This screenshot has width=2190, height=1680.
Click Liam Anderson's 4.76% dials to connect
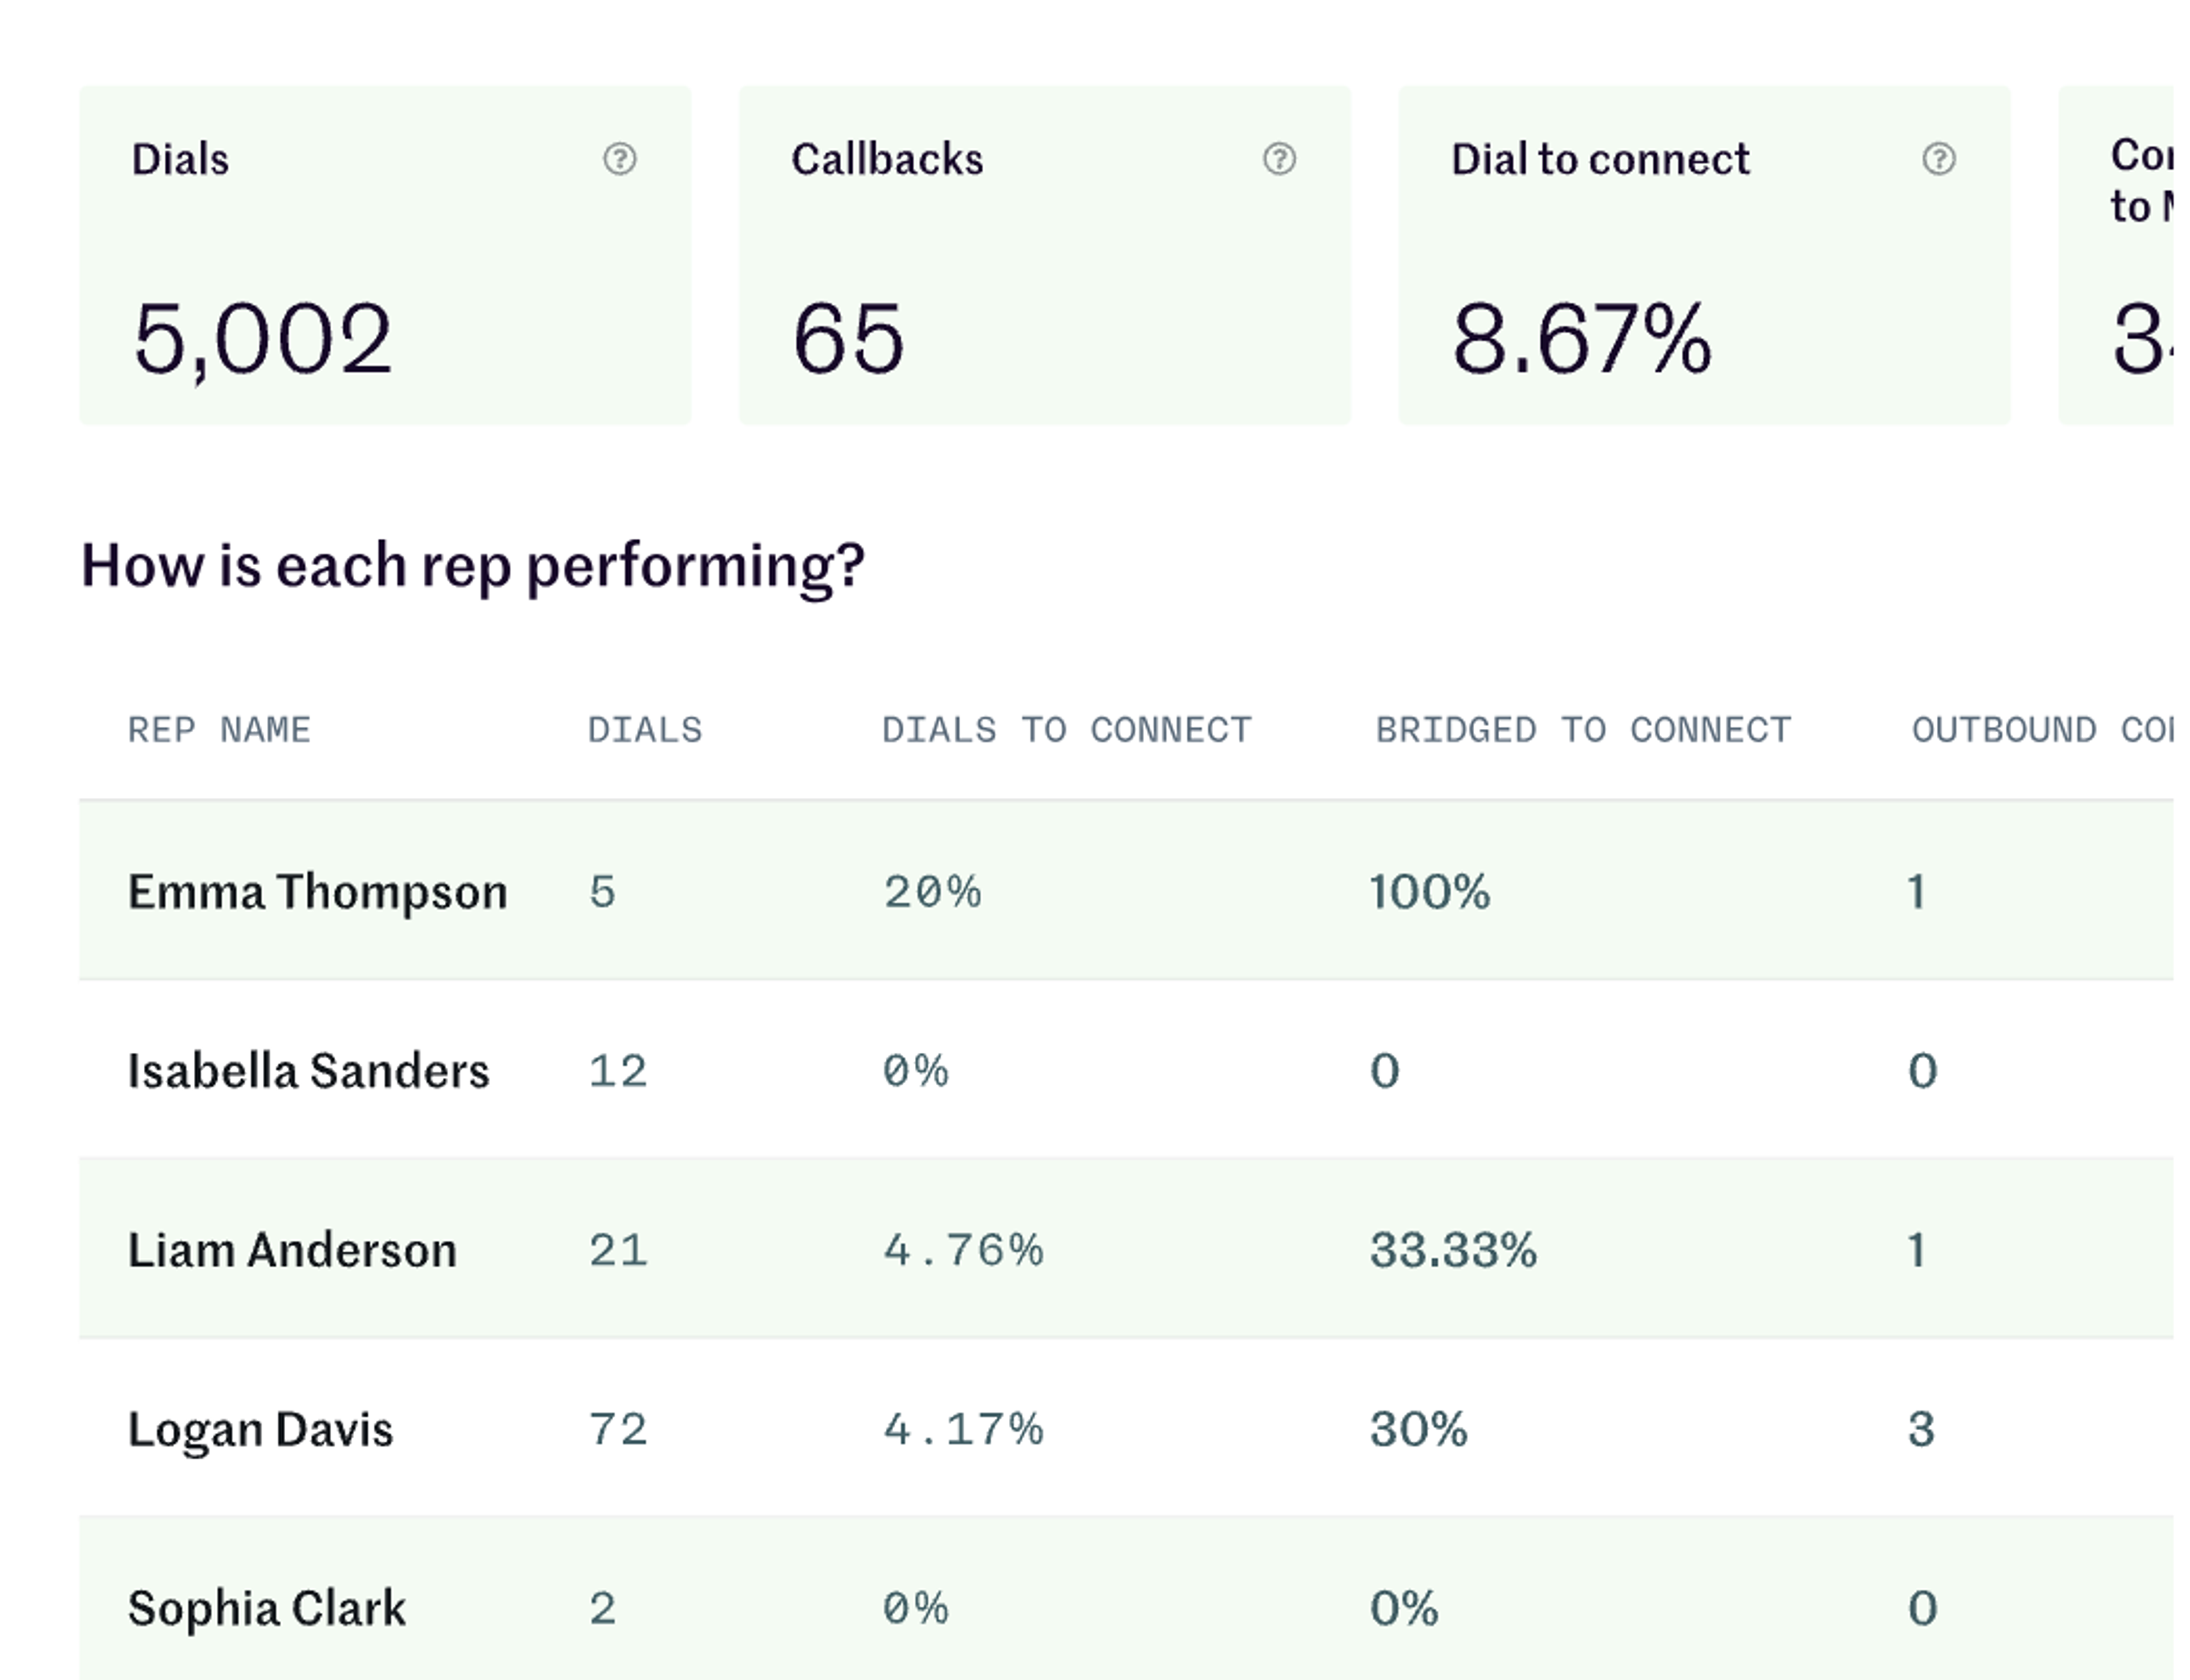click(963, 1250)
